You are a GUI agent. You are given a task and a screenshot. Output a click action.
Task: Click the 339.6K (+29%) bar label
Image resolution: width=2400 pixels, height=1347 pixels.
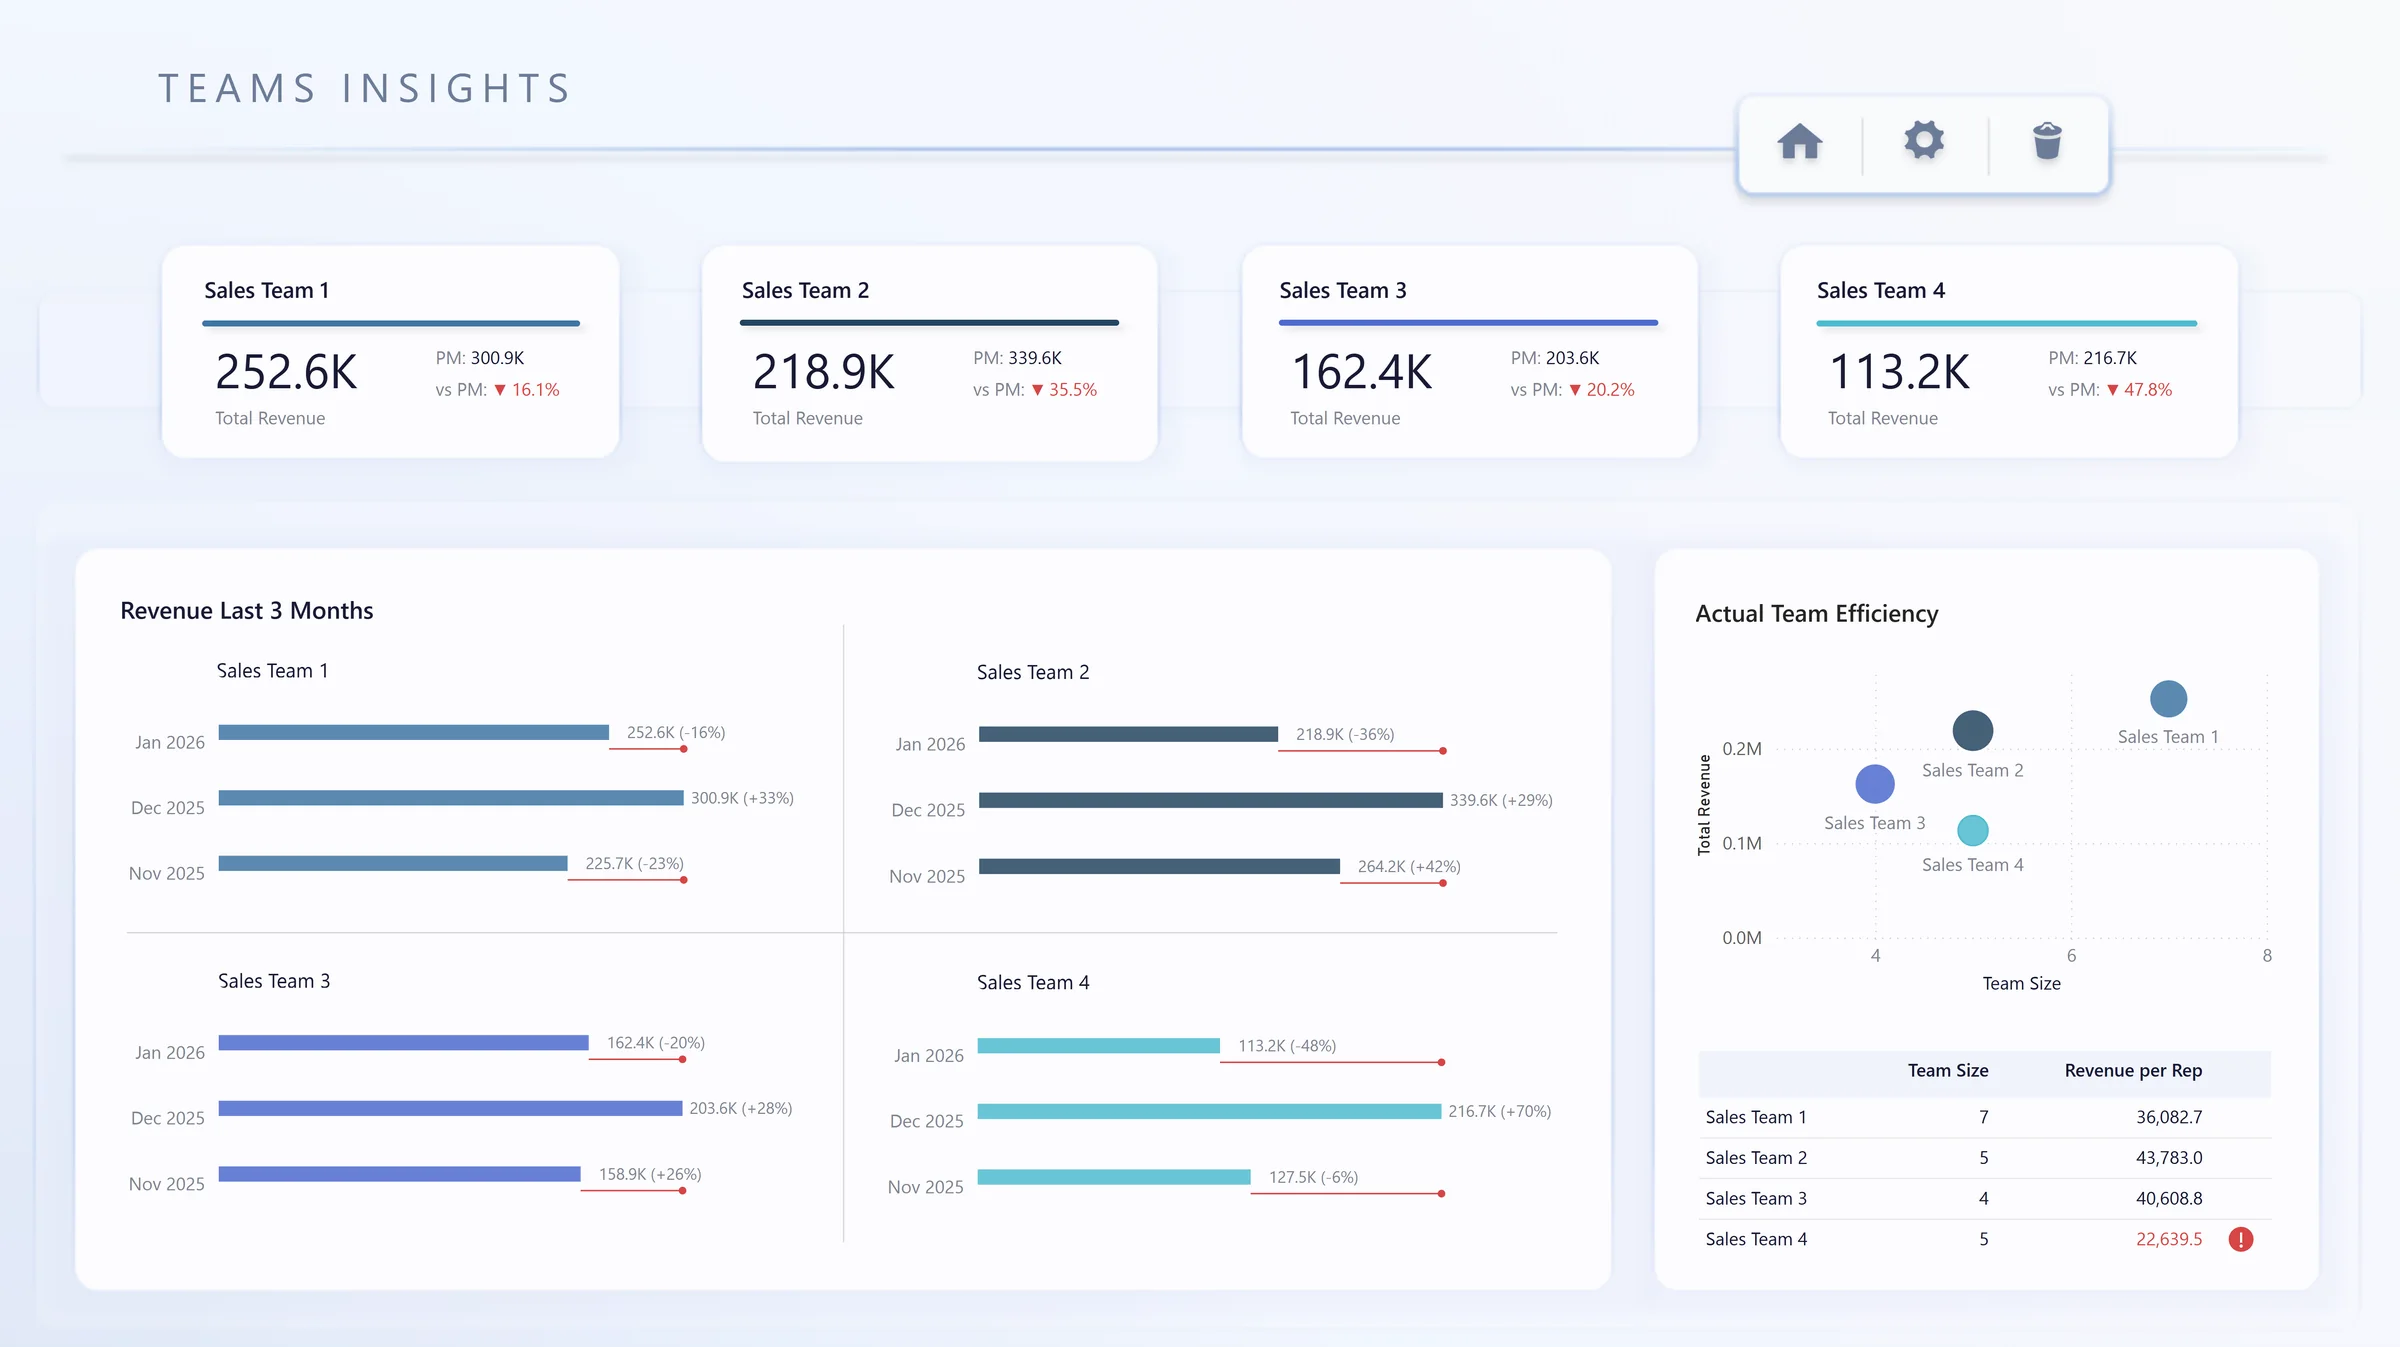click(x=1501, y=800)
